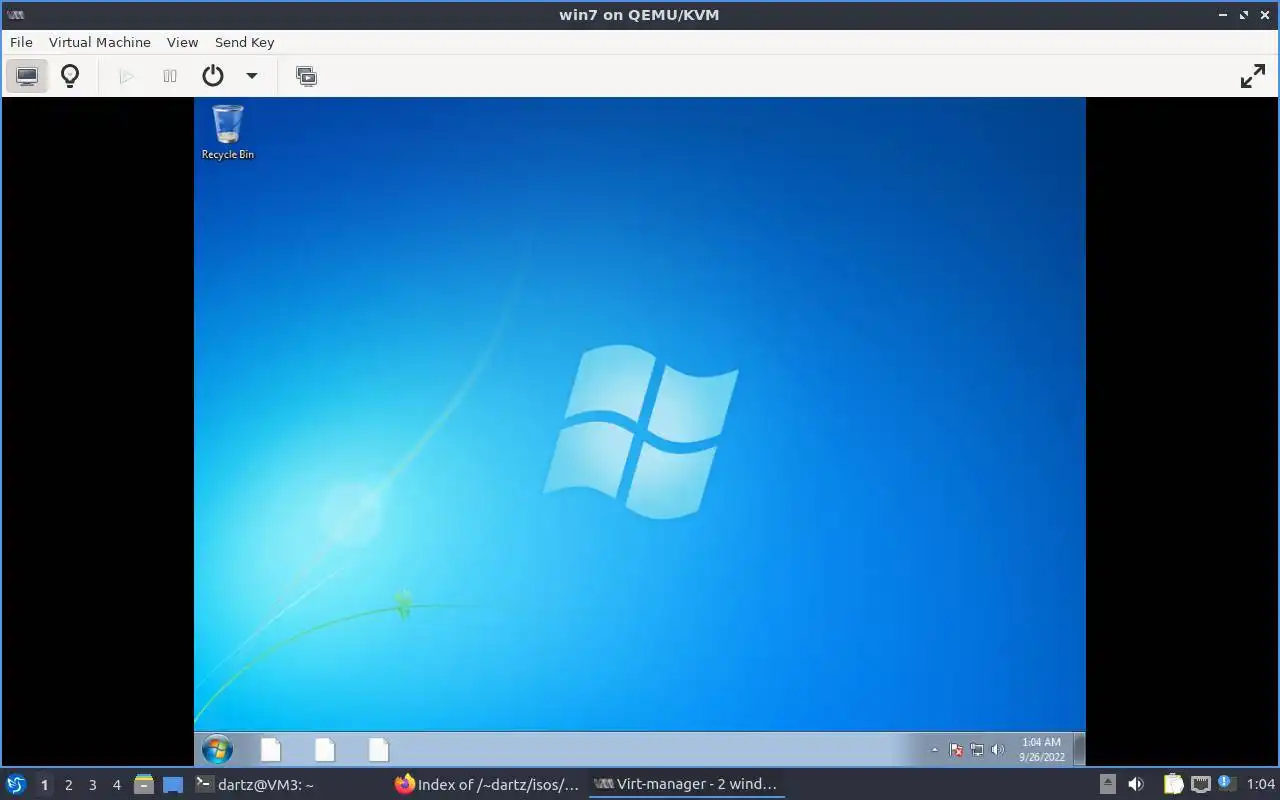
Task: Minimize the win7 on QEMU/KVM window
Action: click(1223, 15)
